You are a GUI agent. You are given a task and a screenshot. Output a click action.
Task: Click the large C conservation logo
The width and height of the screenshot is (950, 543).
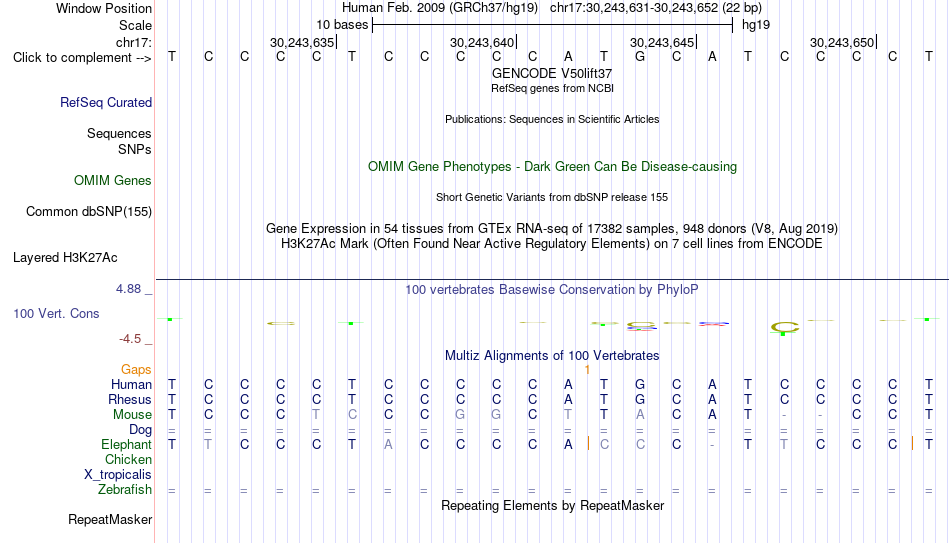[x=785, y=328]
